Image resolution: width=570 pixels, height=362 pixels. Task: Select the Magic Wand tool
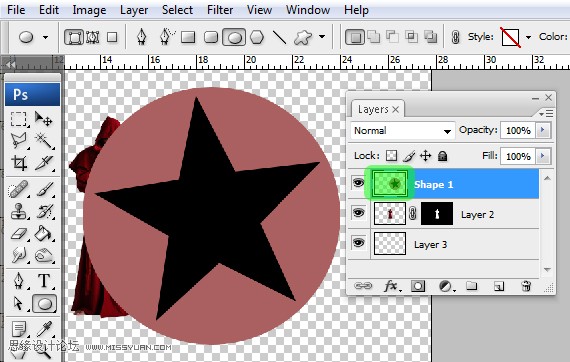pyautogui.click(x=44, y=140)
